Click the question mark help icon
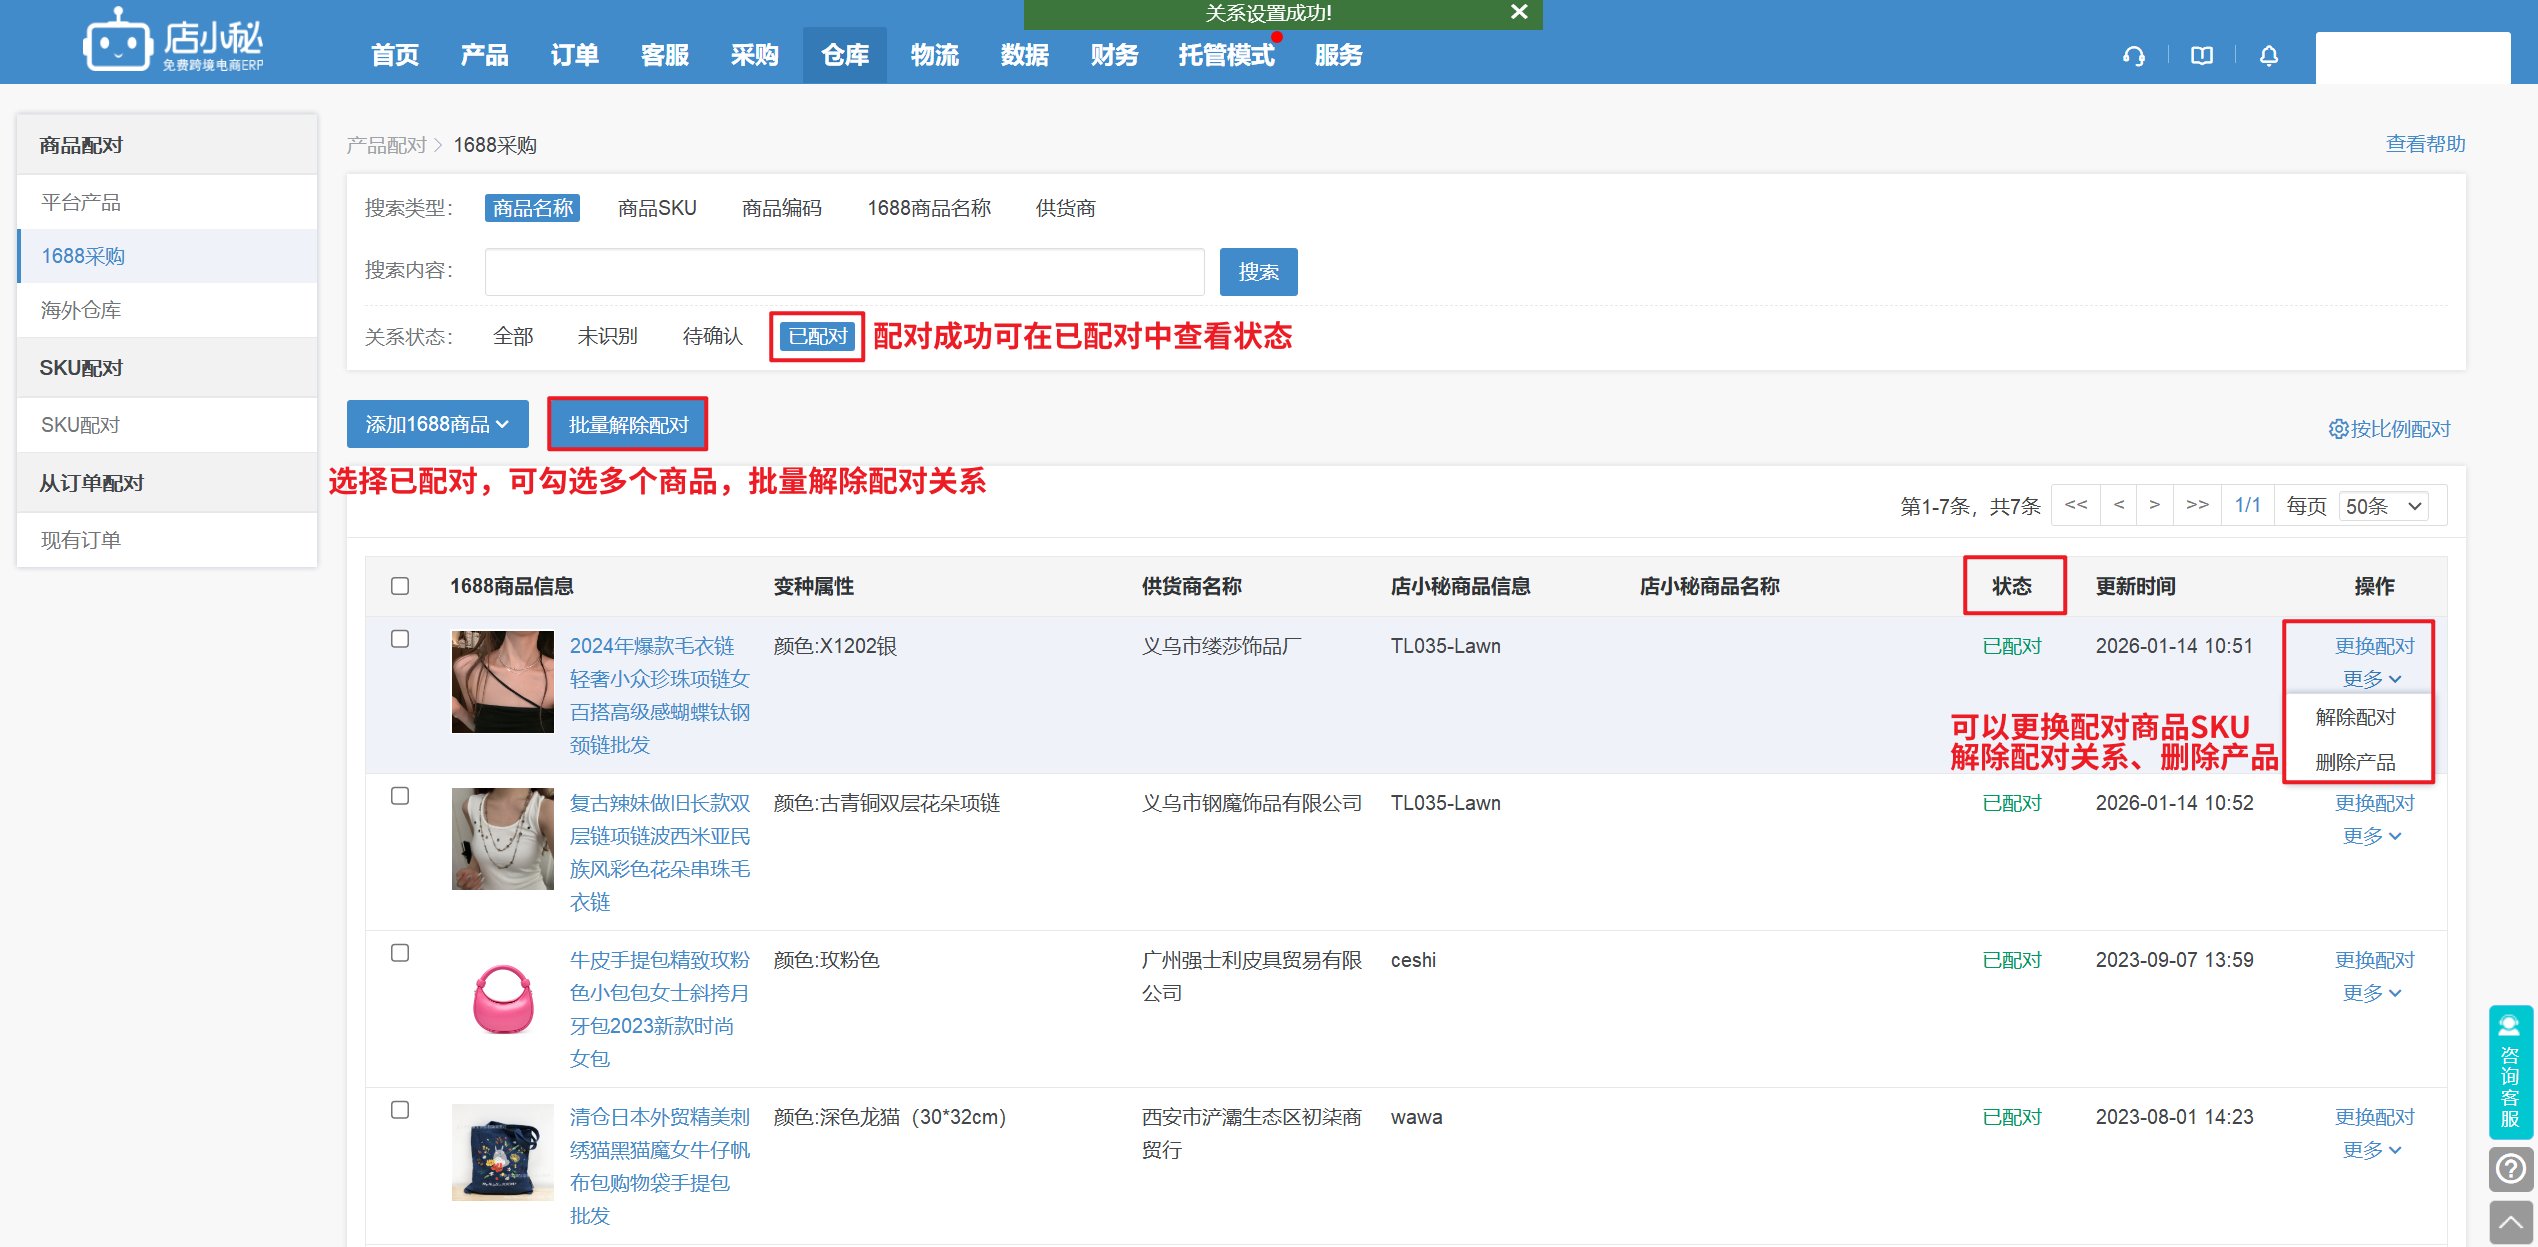This screenshot has height=1247, width=2538. (x=2509, y=1168)
